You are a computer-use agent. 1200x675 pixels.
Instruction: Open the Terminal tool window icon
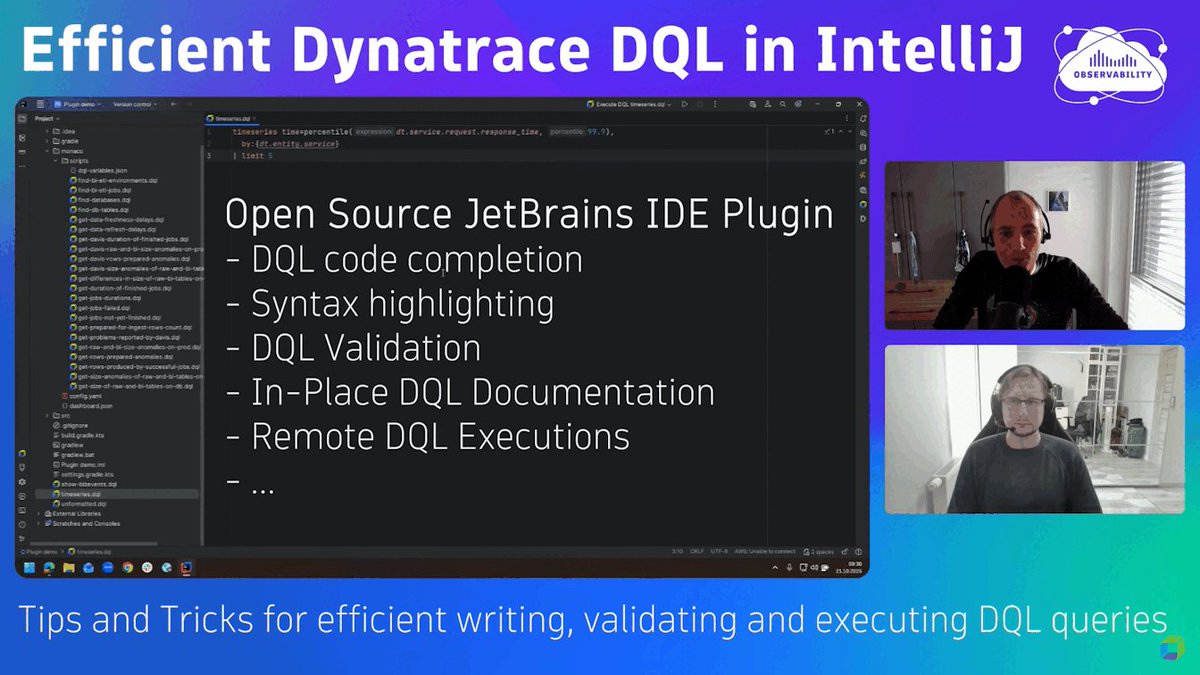pos(22,510)
